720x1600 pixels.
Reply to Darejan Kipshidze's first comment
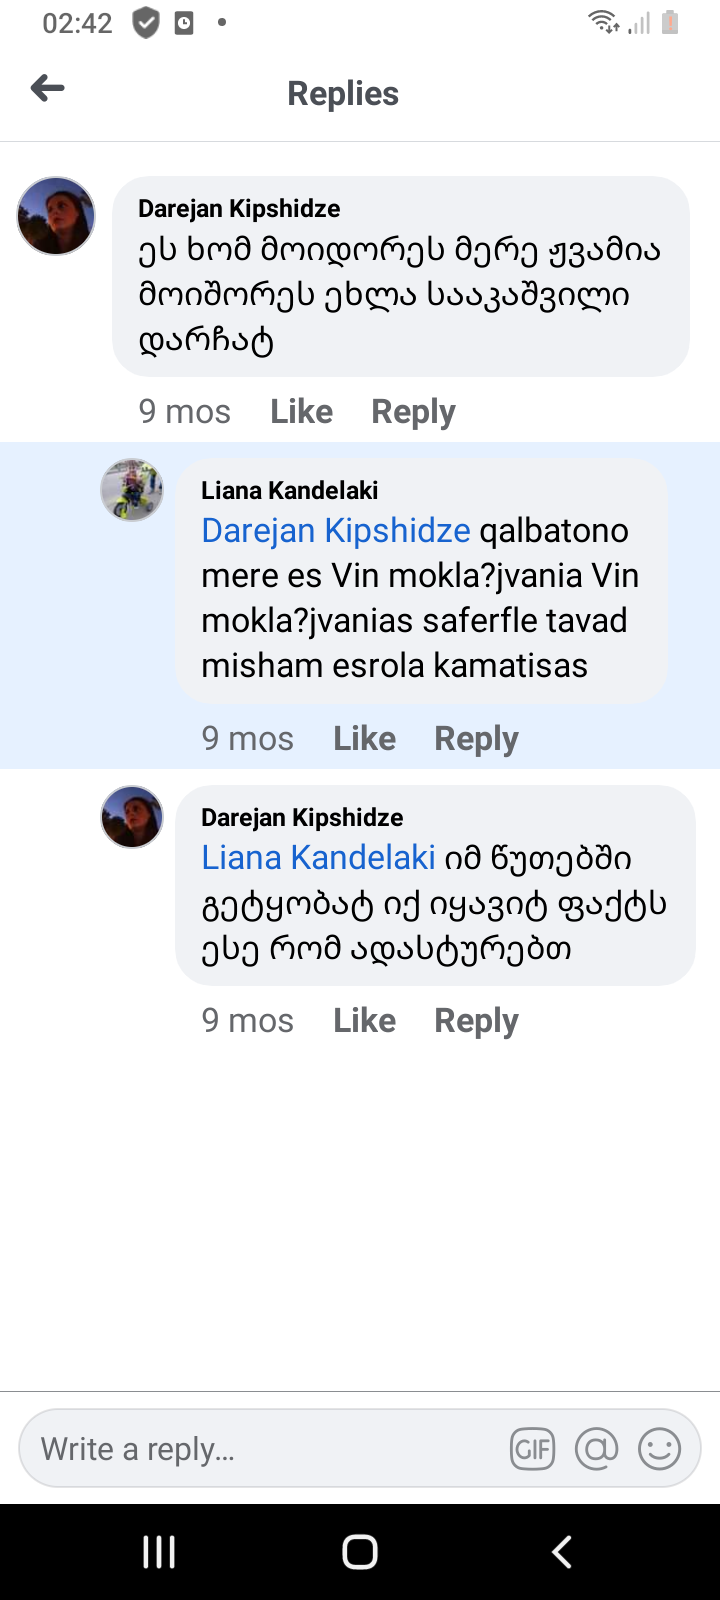pyautogui.click(x=413, y=411)
